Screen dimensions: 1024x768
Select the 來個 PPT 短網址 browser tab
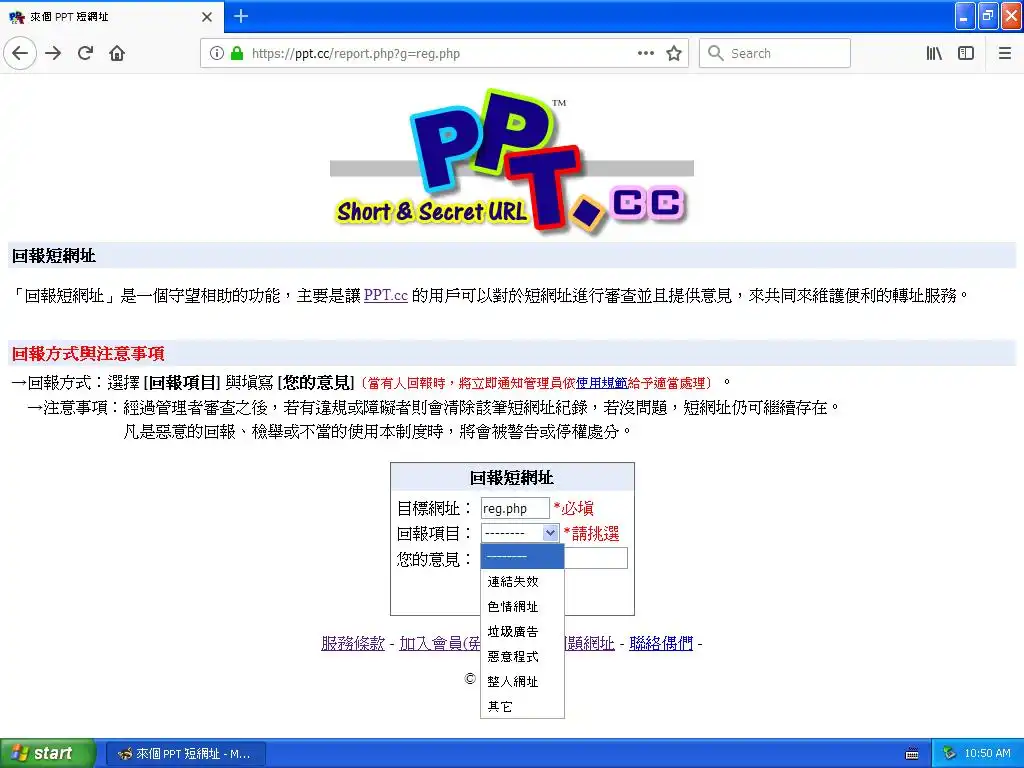point(112,17)
